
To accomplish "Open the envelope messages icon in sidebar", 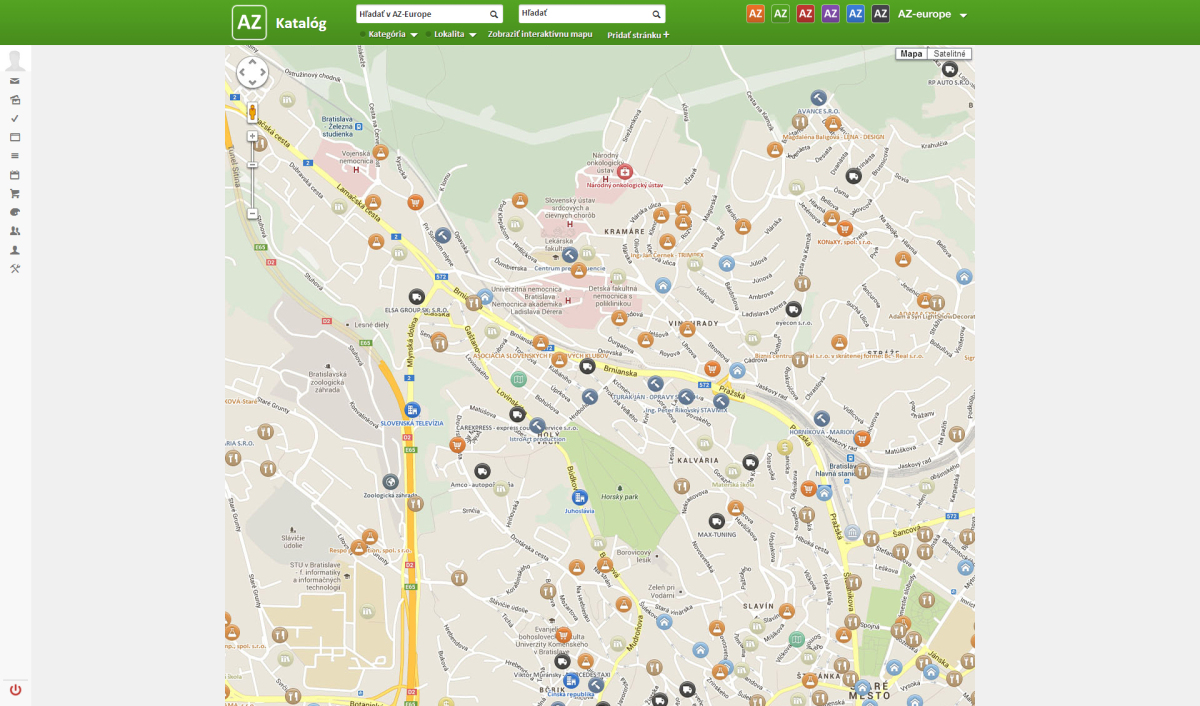I will pos(15,81).
